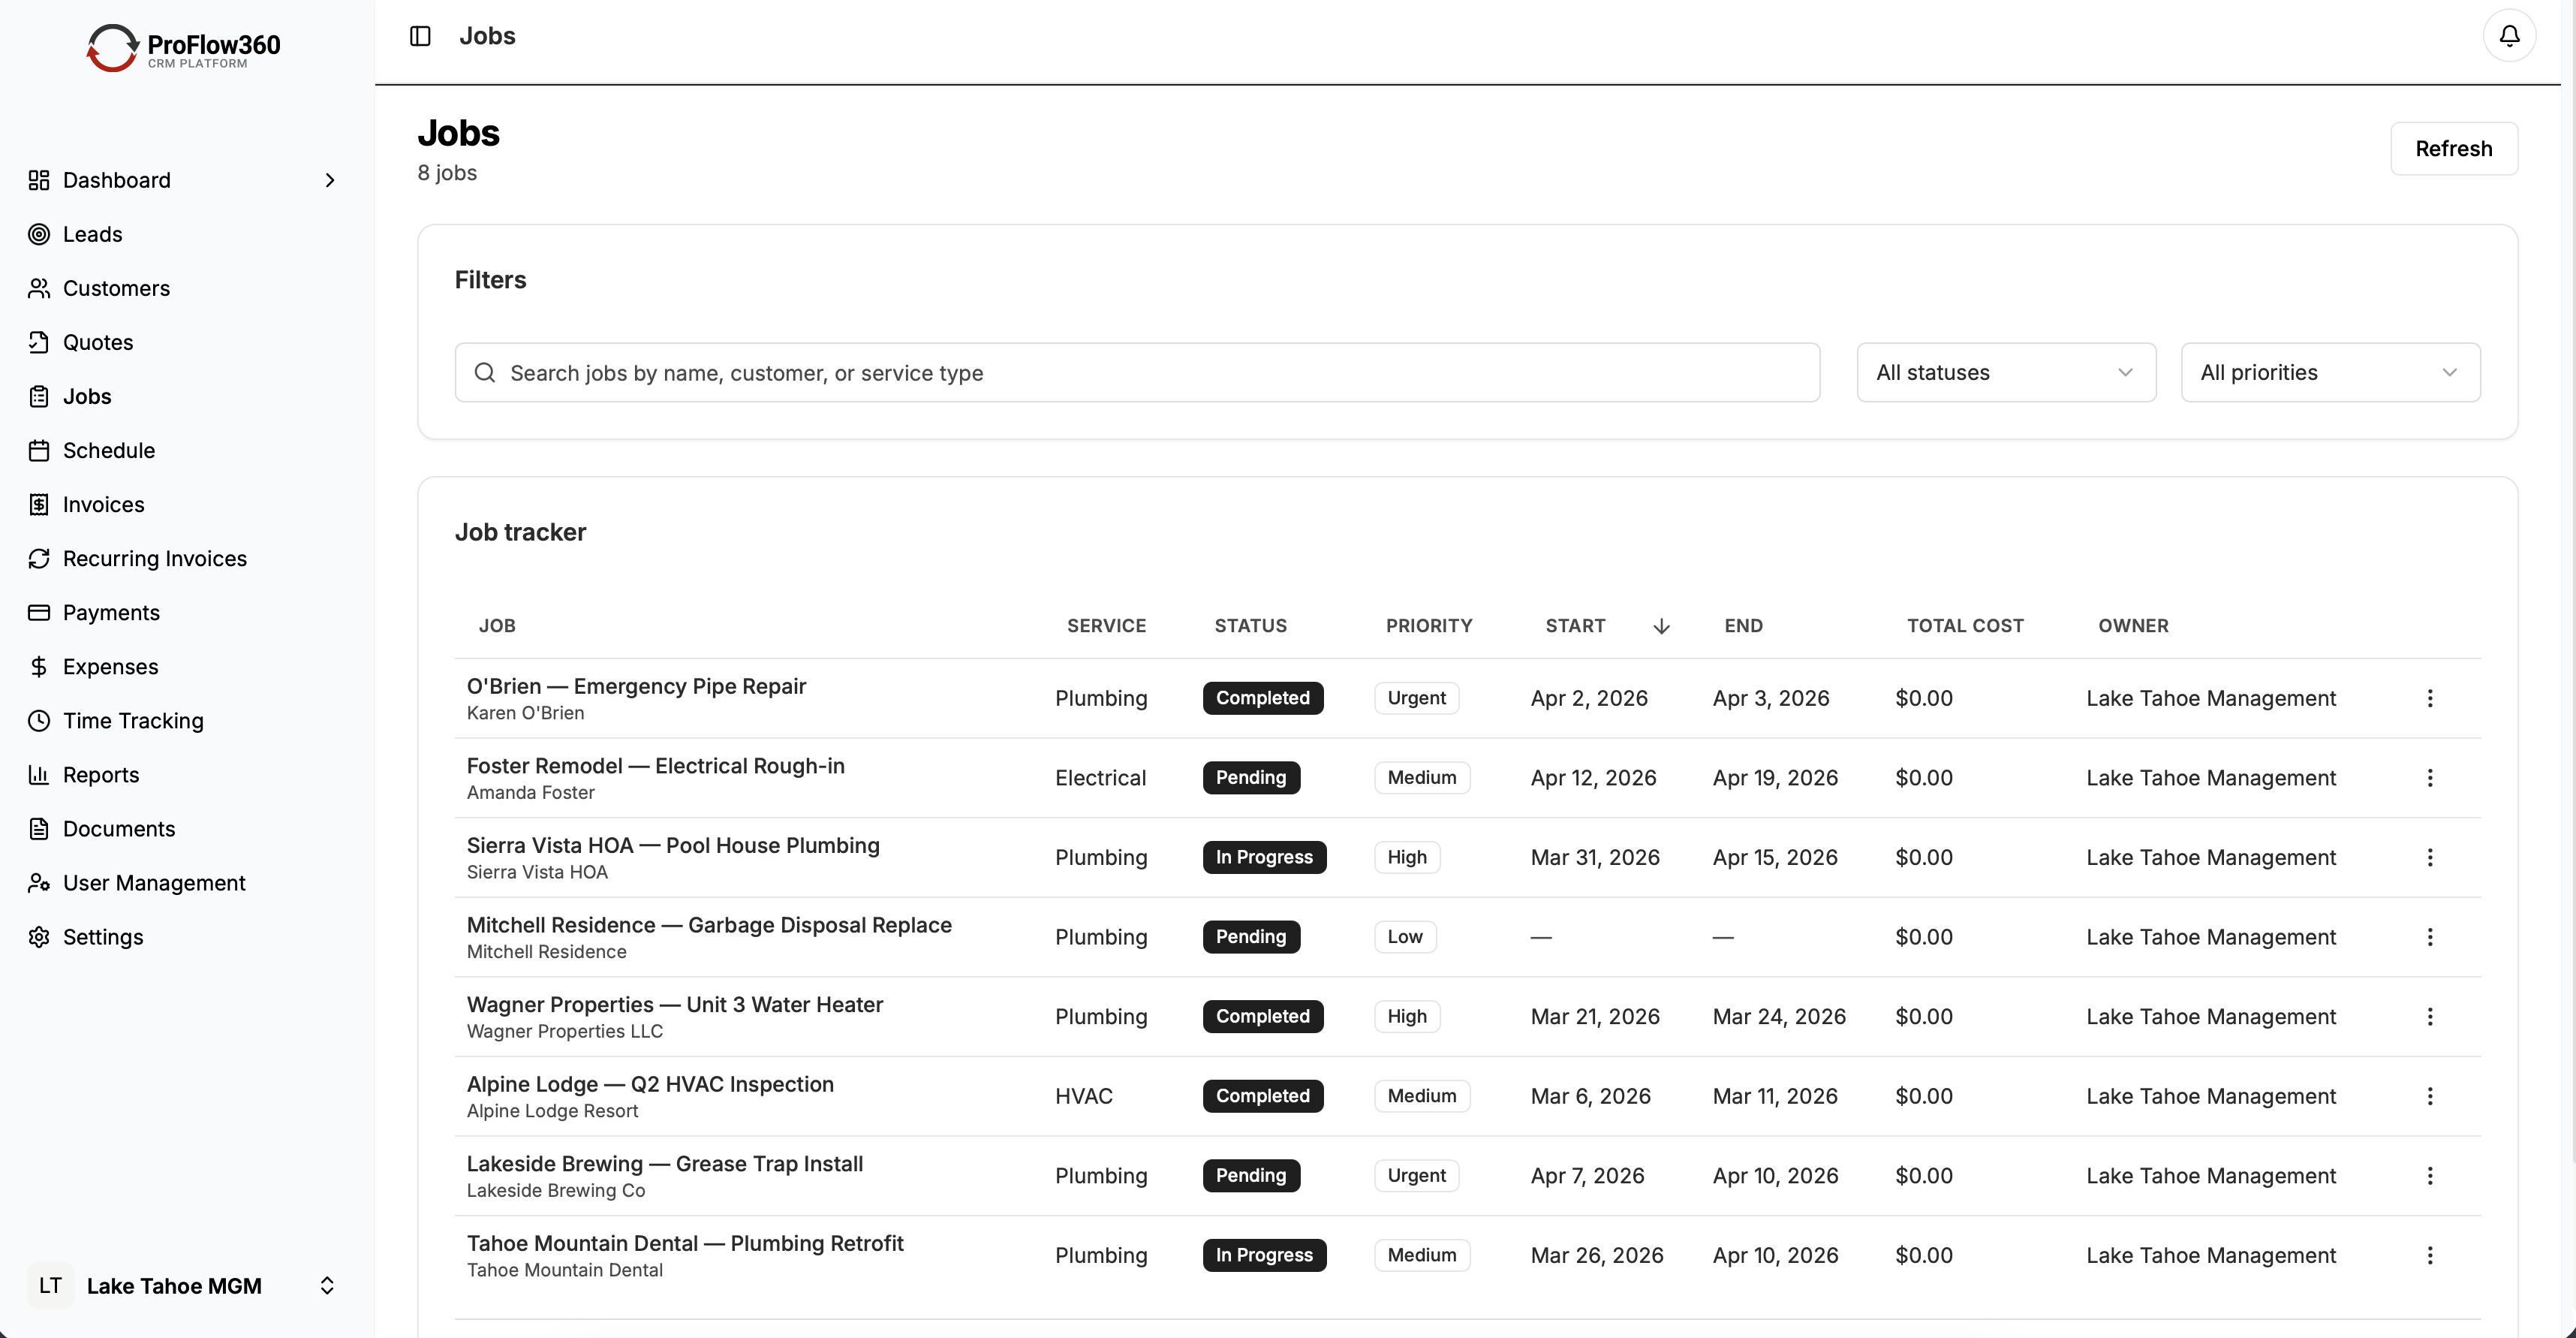Click the Refresh button
The width and height of the screenshot is (2576, 1338).
click(x=2453, y=148)
